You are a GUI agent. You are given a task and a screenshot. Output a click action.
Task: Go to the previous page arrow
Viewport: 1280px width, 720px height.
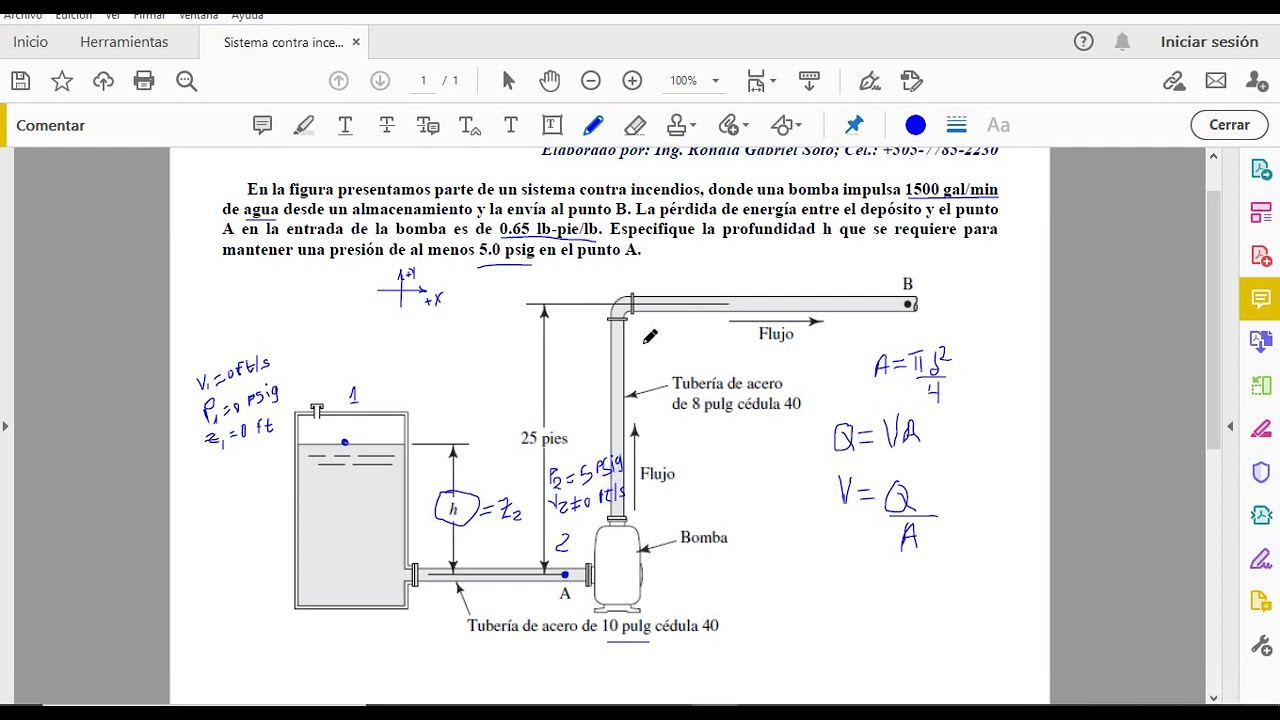tap(338, 81)
